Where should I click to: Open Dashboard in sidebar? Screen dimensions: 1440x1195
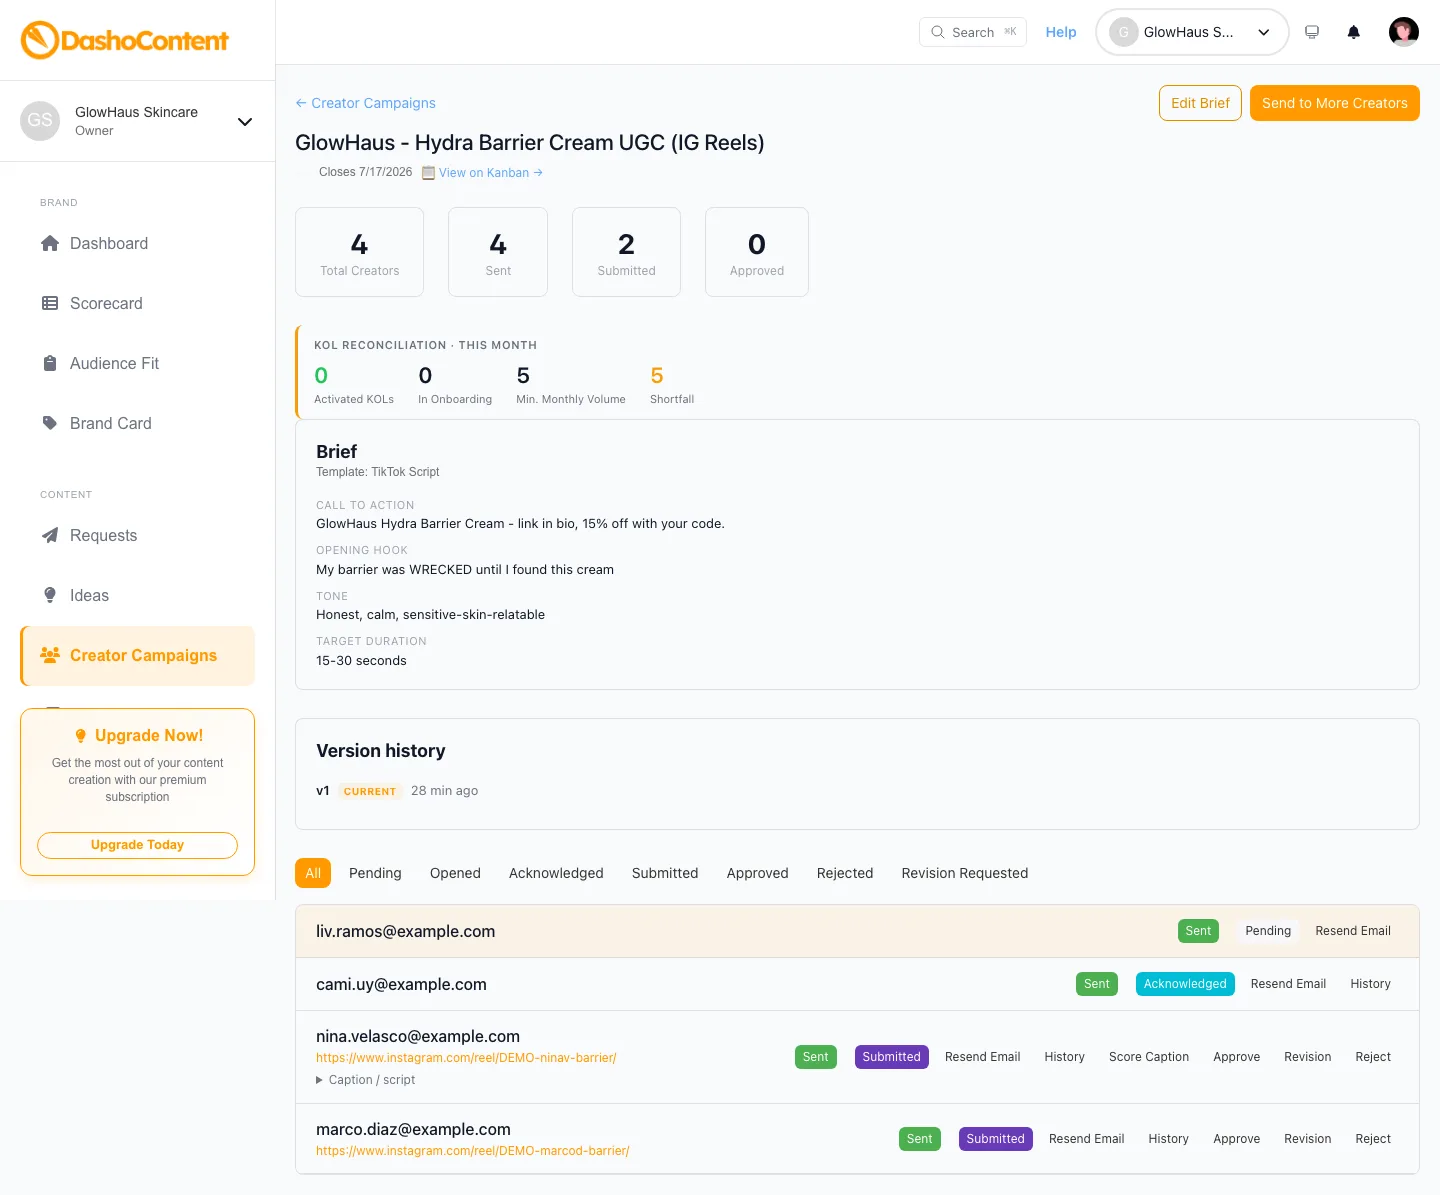click(138, 243)
